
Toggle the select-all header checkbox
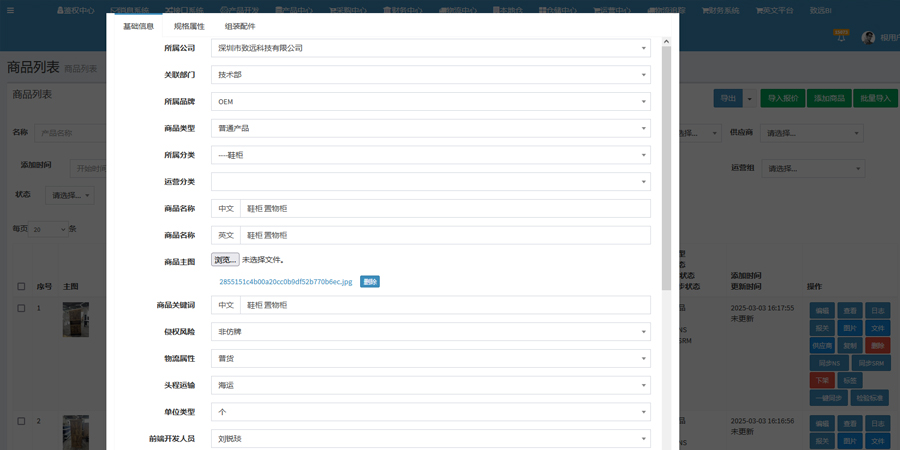[x=21, y=286]
